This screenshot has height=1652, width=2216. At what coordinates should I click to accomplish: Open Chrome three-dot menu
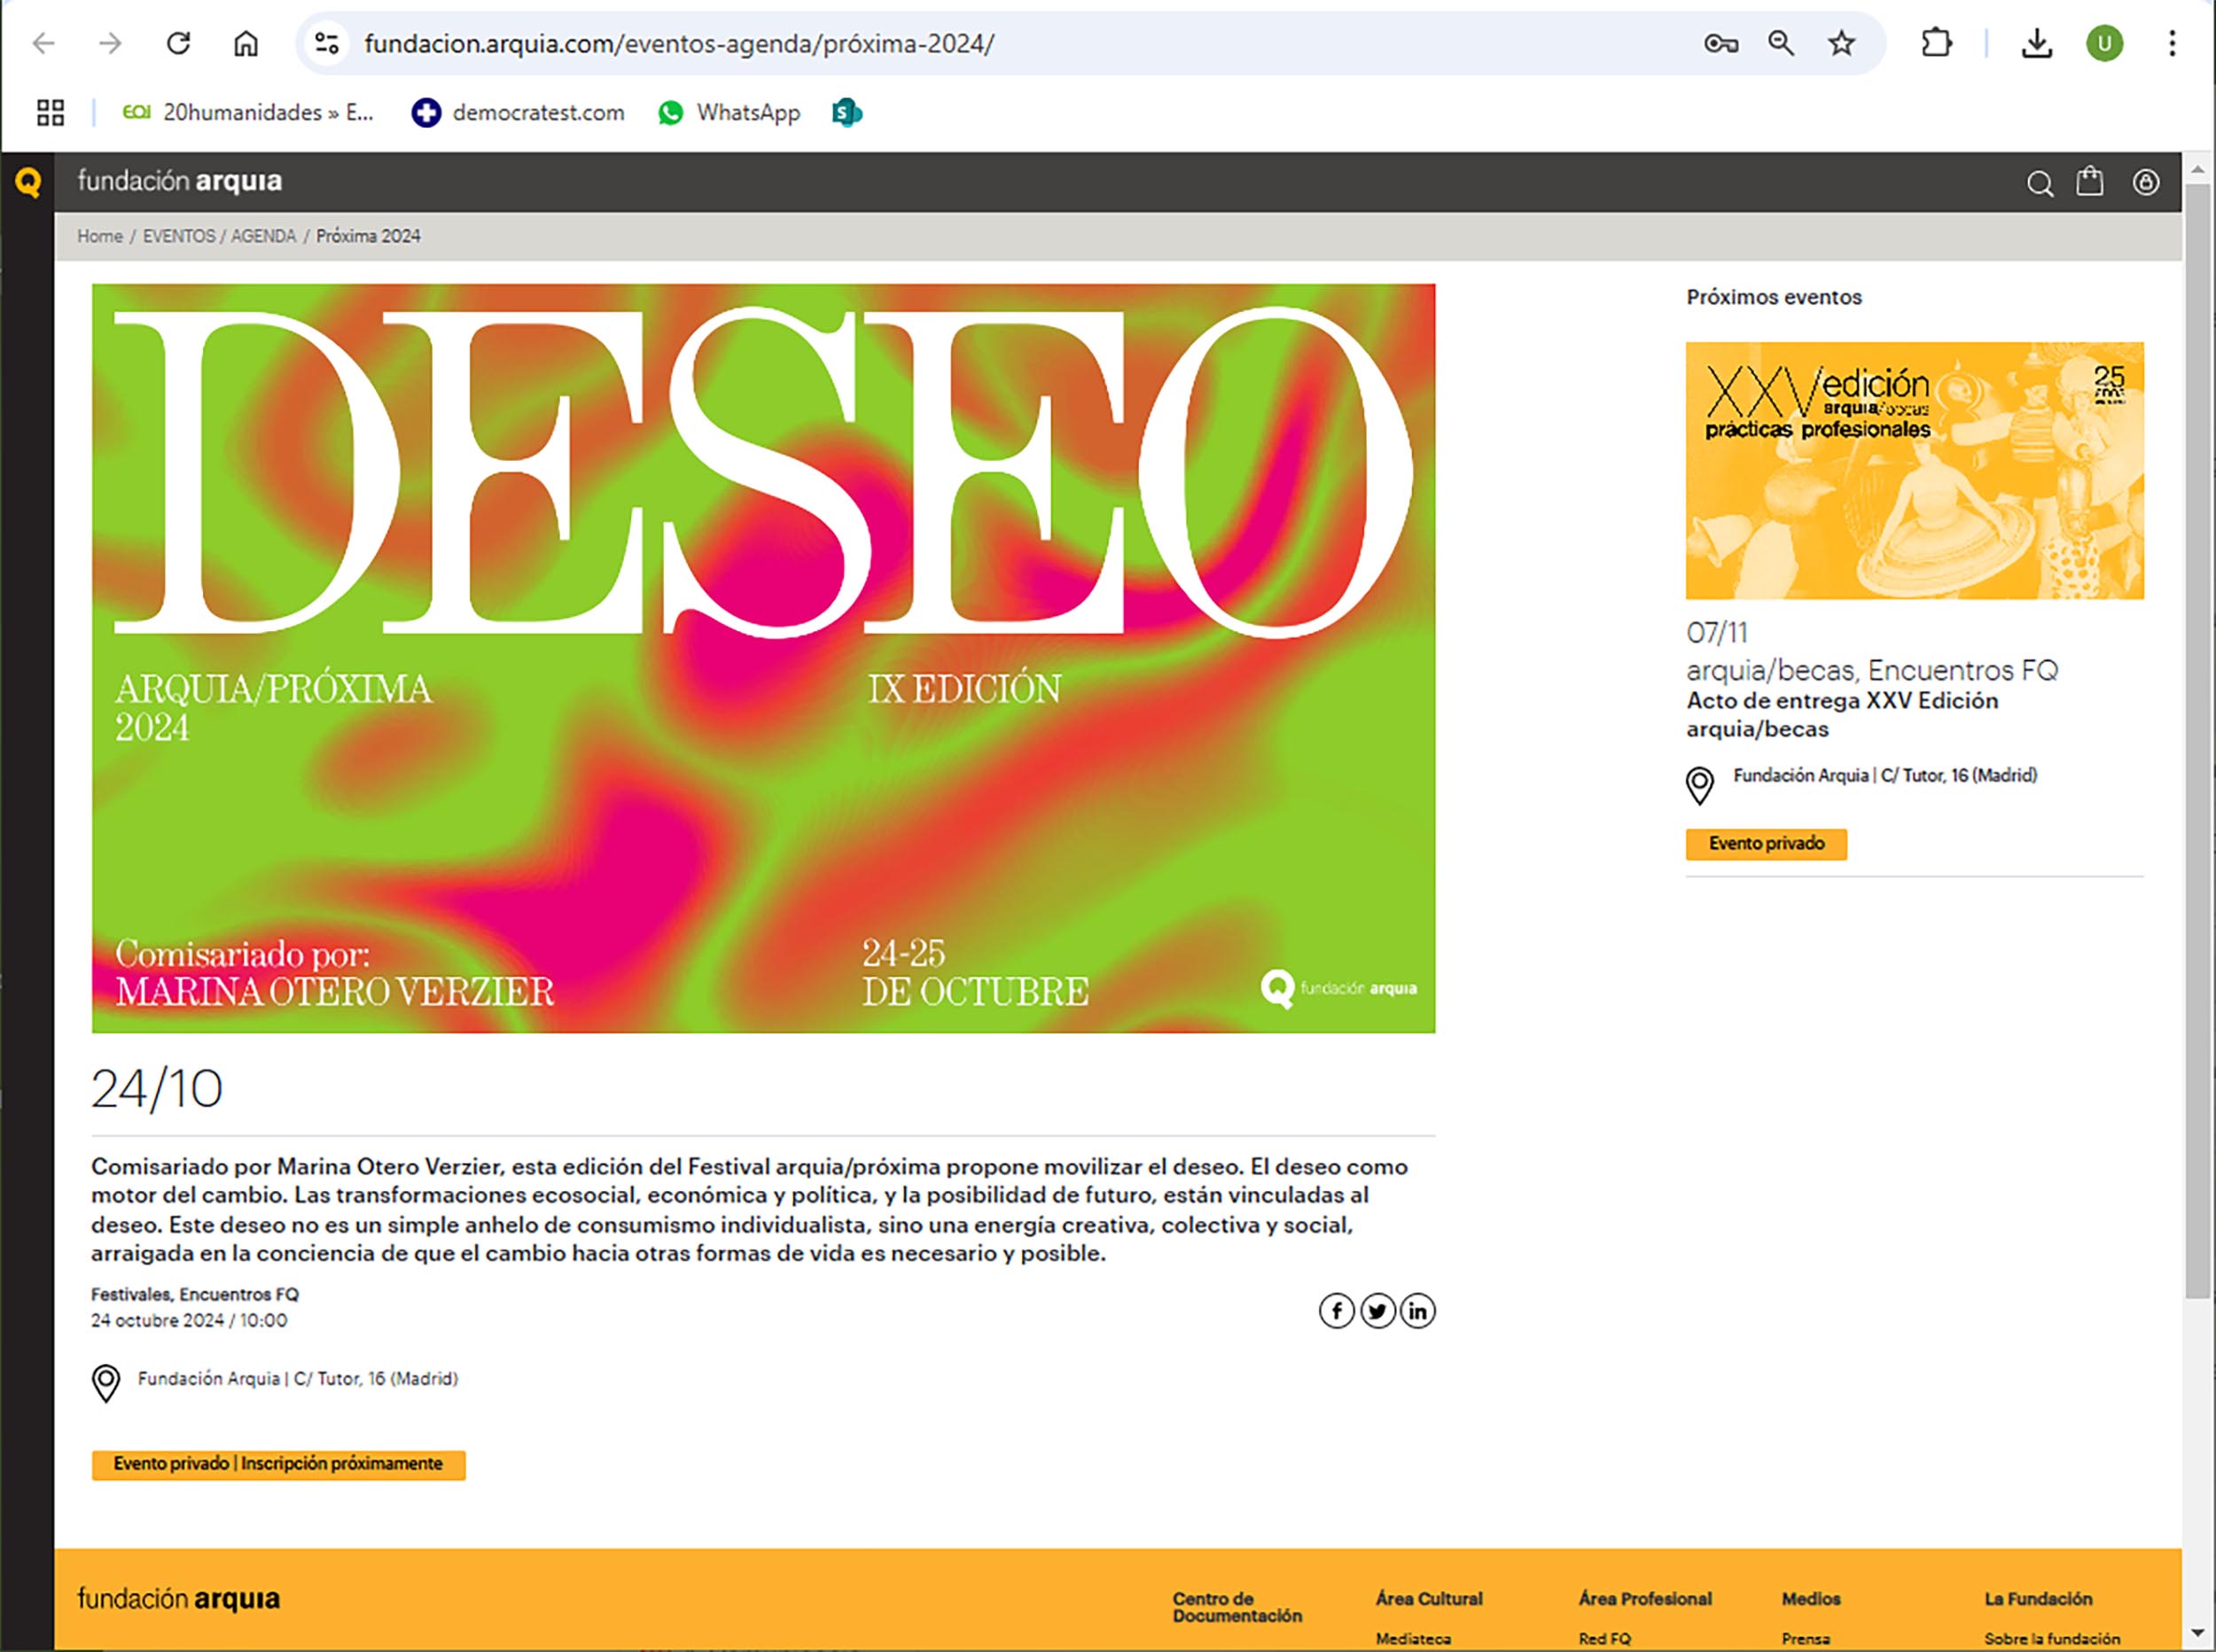click(2171, 43)
